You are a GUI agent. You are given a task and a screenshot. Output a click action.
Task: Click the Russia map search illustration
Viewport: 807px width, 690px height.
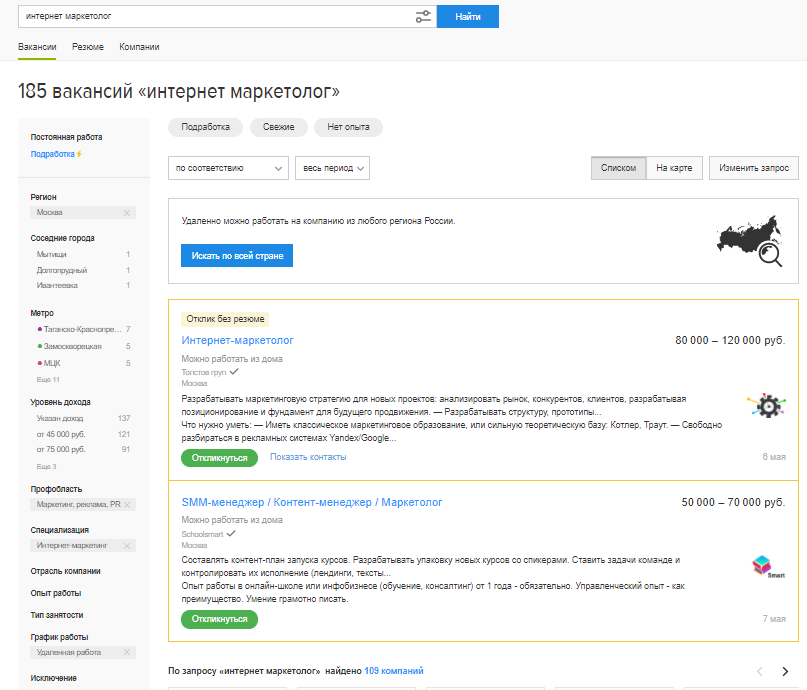pyautogui.click(x=750, y=241)
